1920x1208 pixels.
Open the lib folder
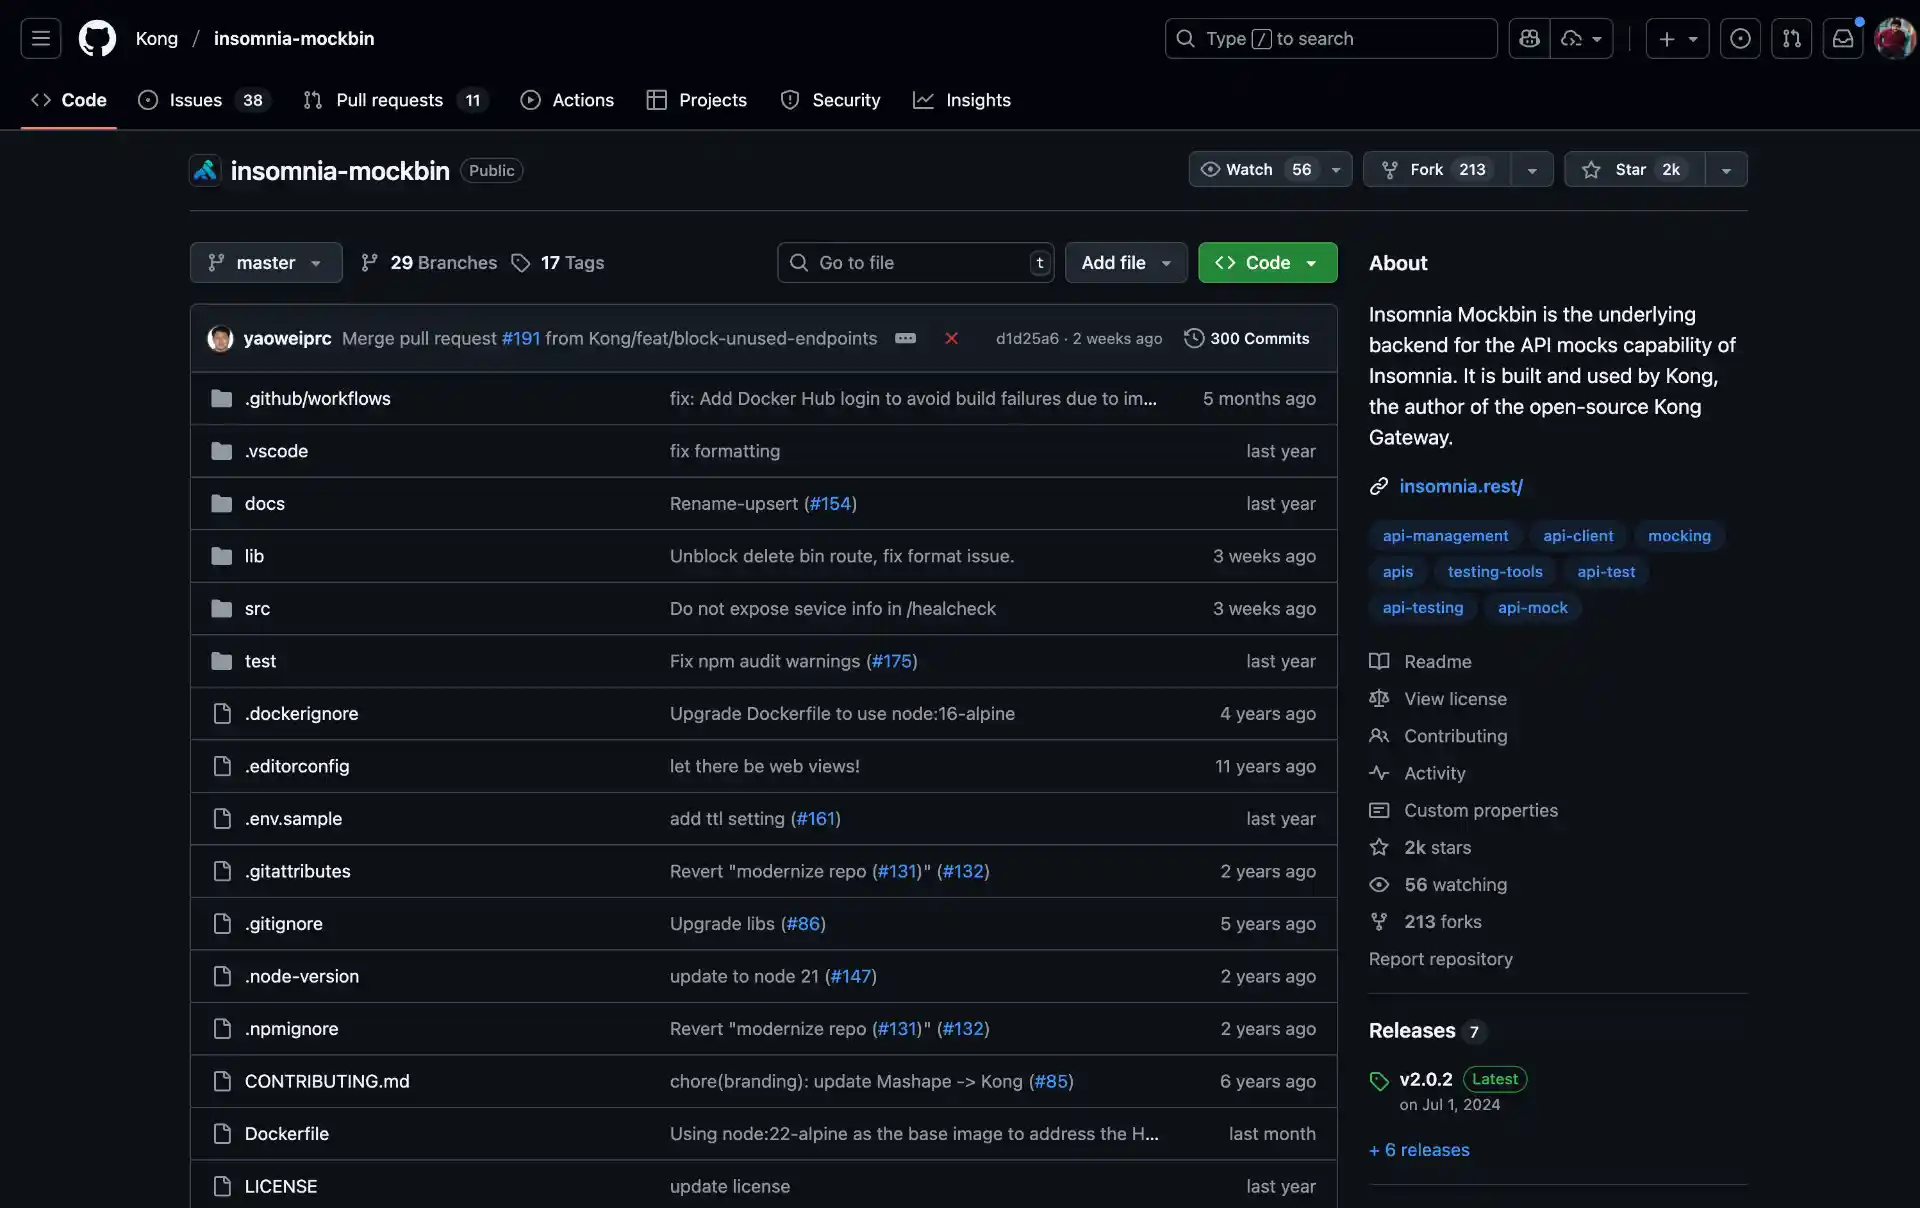pyautogui.click(x=254, y=556)
